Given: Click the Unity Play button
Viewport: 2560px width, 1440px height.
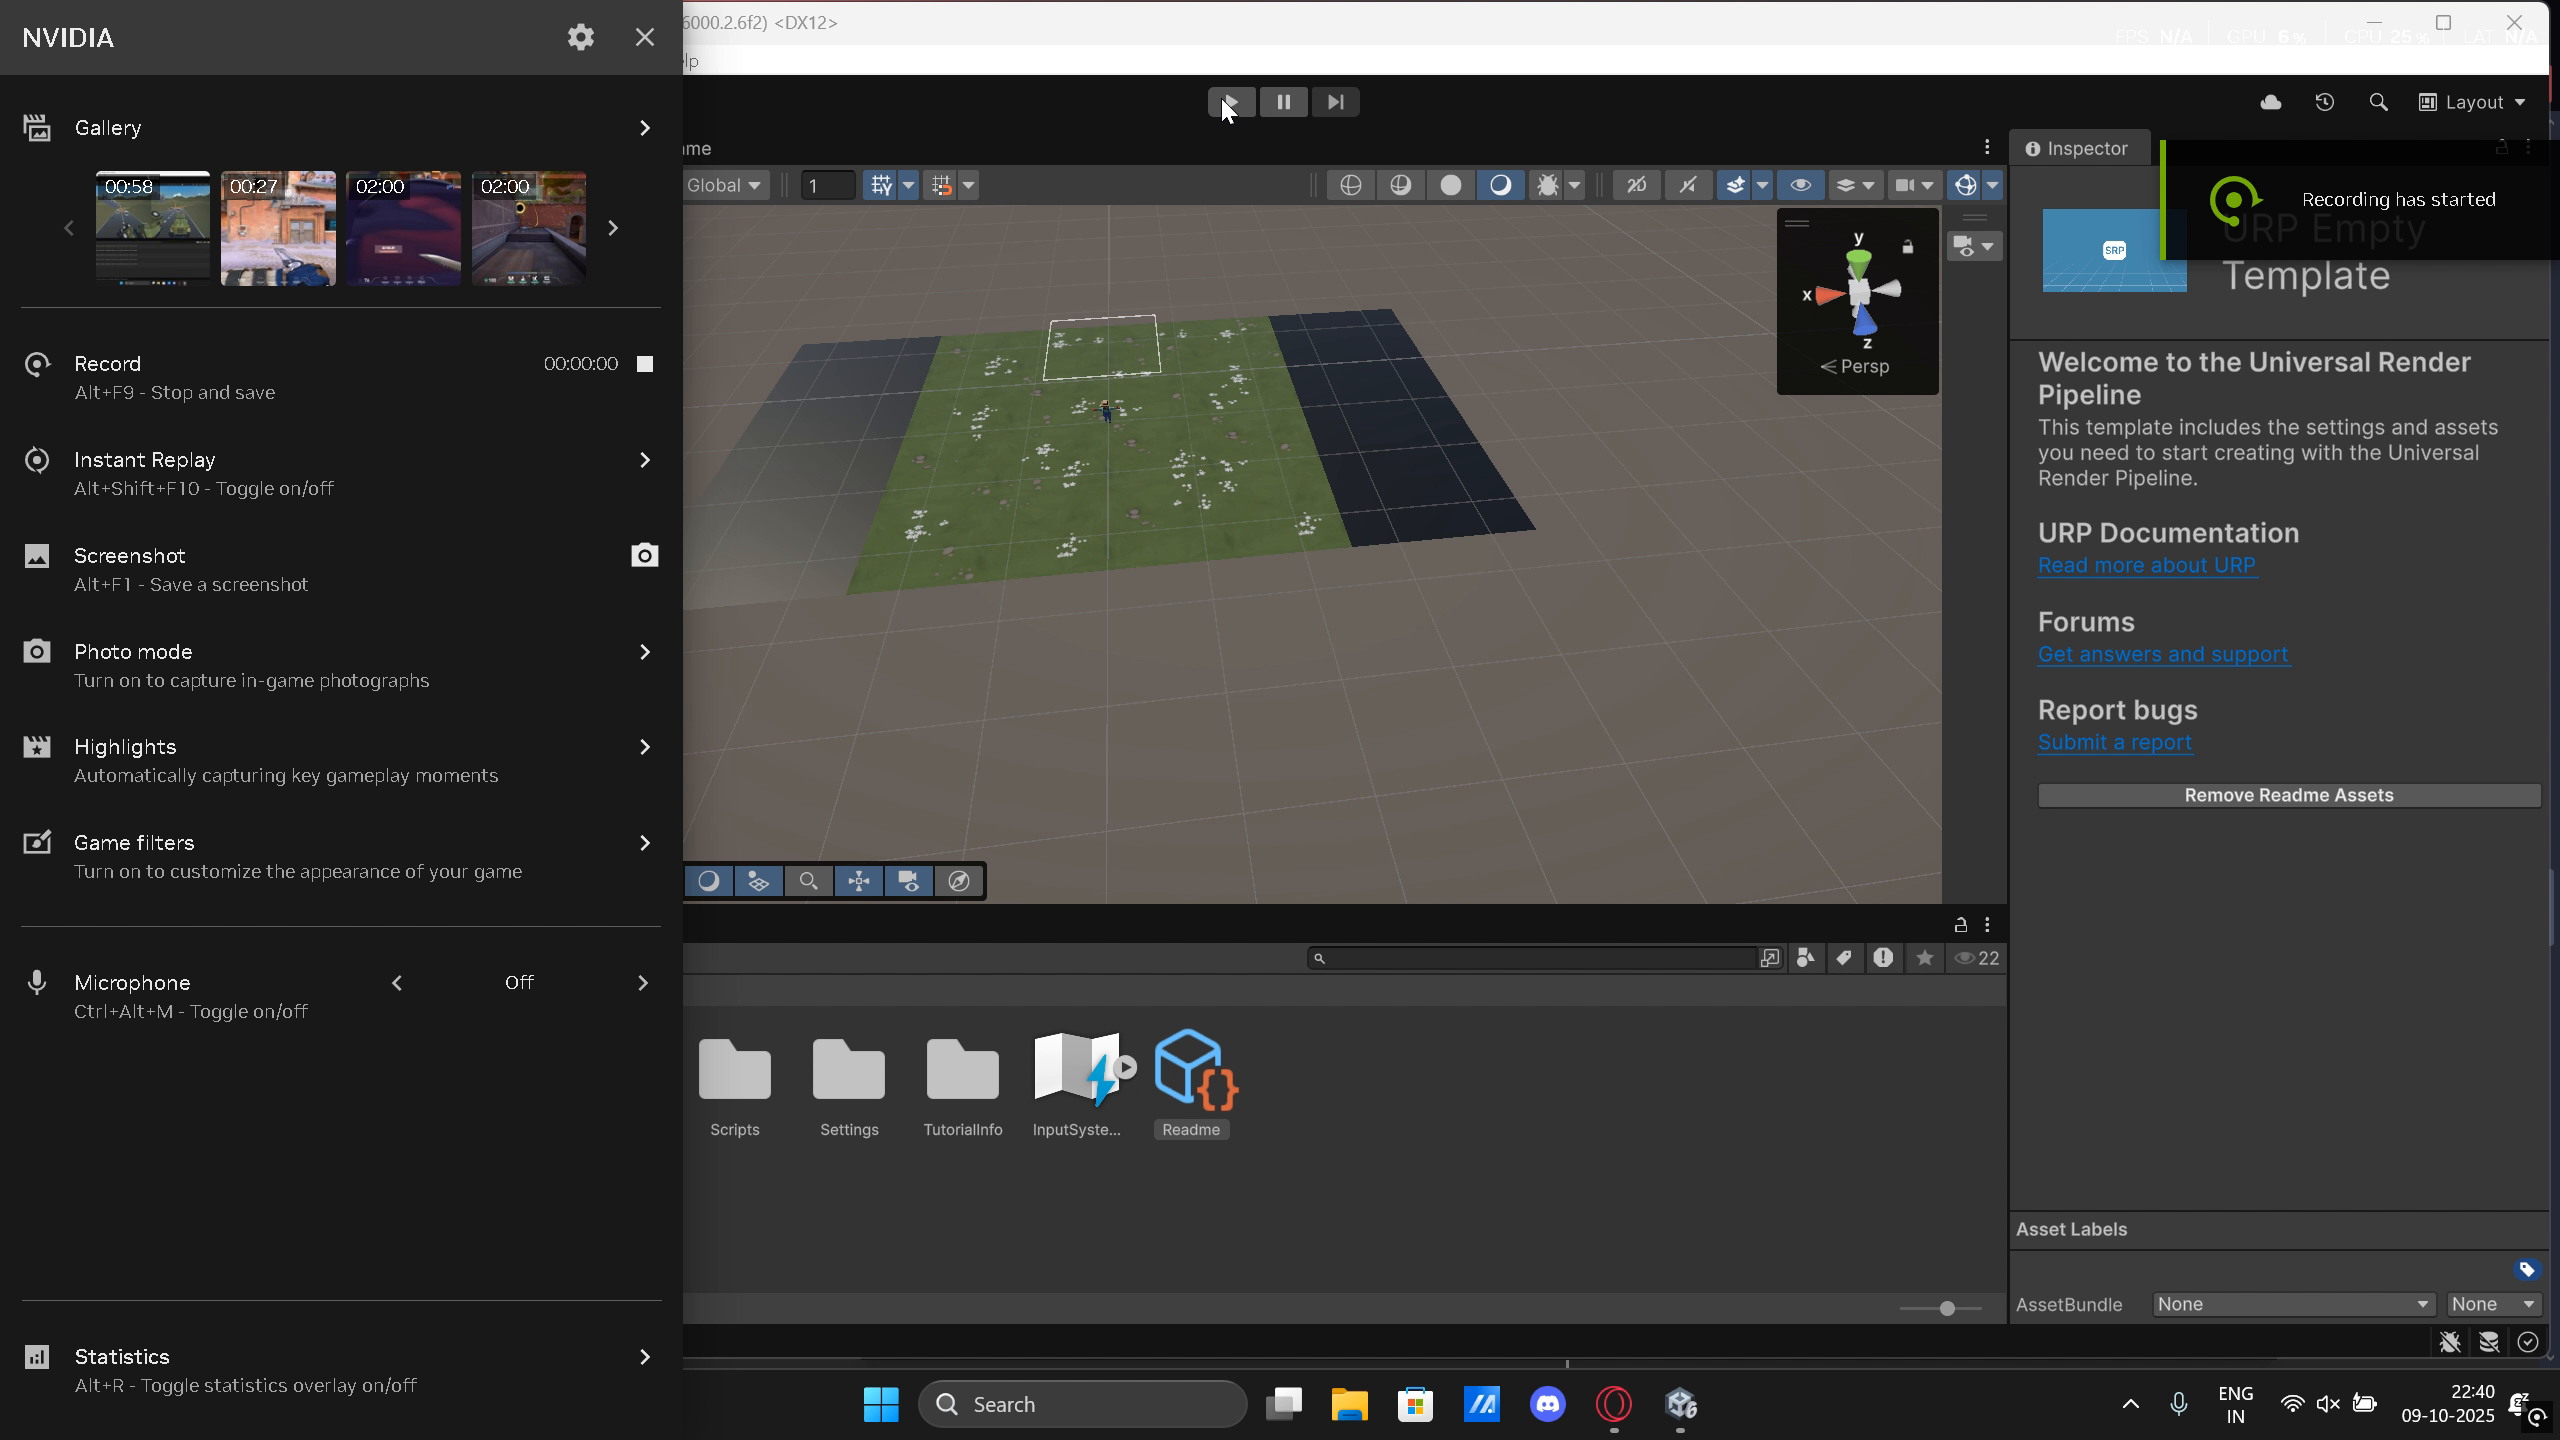Looking at the screenshot, I should [1231, 102].
